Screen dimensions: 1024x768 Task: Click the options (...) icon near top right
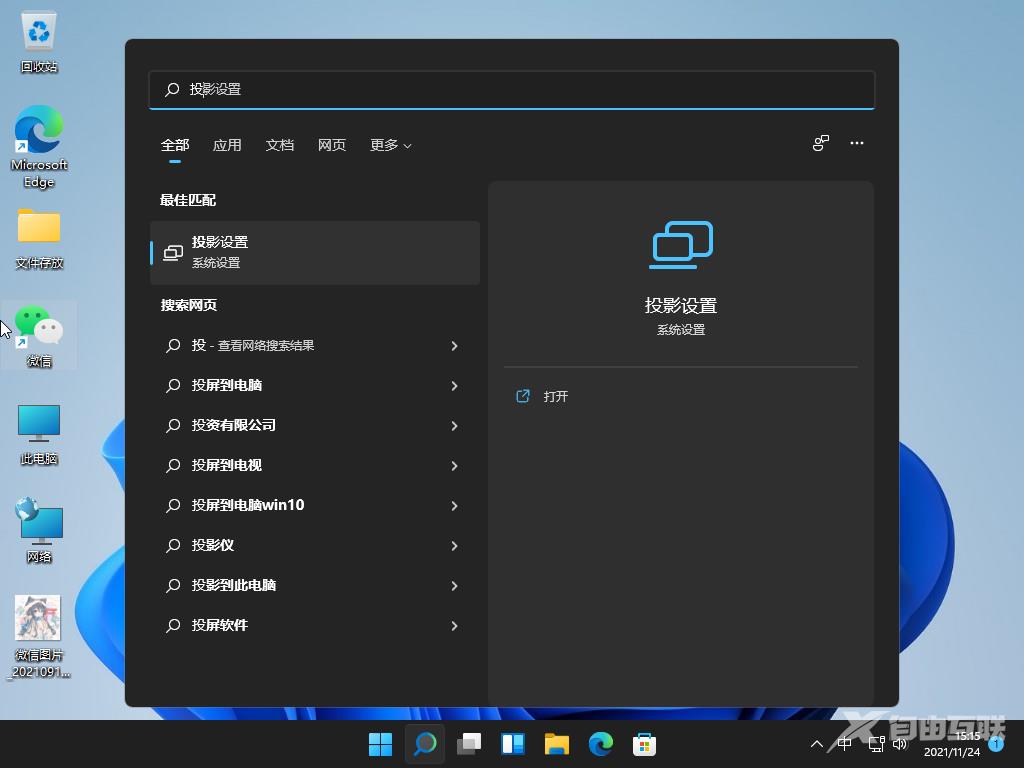tap(857, 143)
